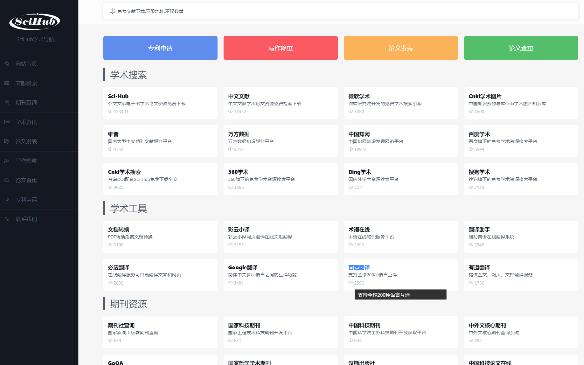Open the Bing学术 card
The width and height of the screenshot is (584, 365).
tap(401, 179)
